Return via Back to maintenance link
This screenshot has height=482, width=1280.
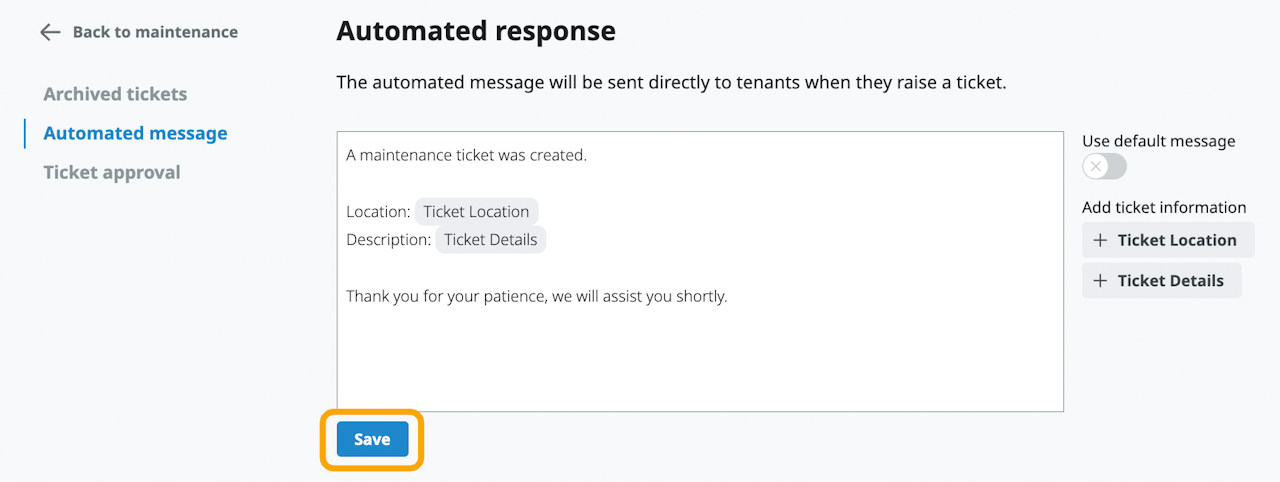pyautogui.click(x=155, y=32)
